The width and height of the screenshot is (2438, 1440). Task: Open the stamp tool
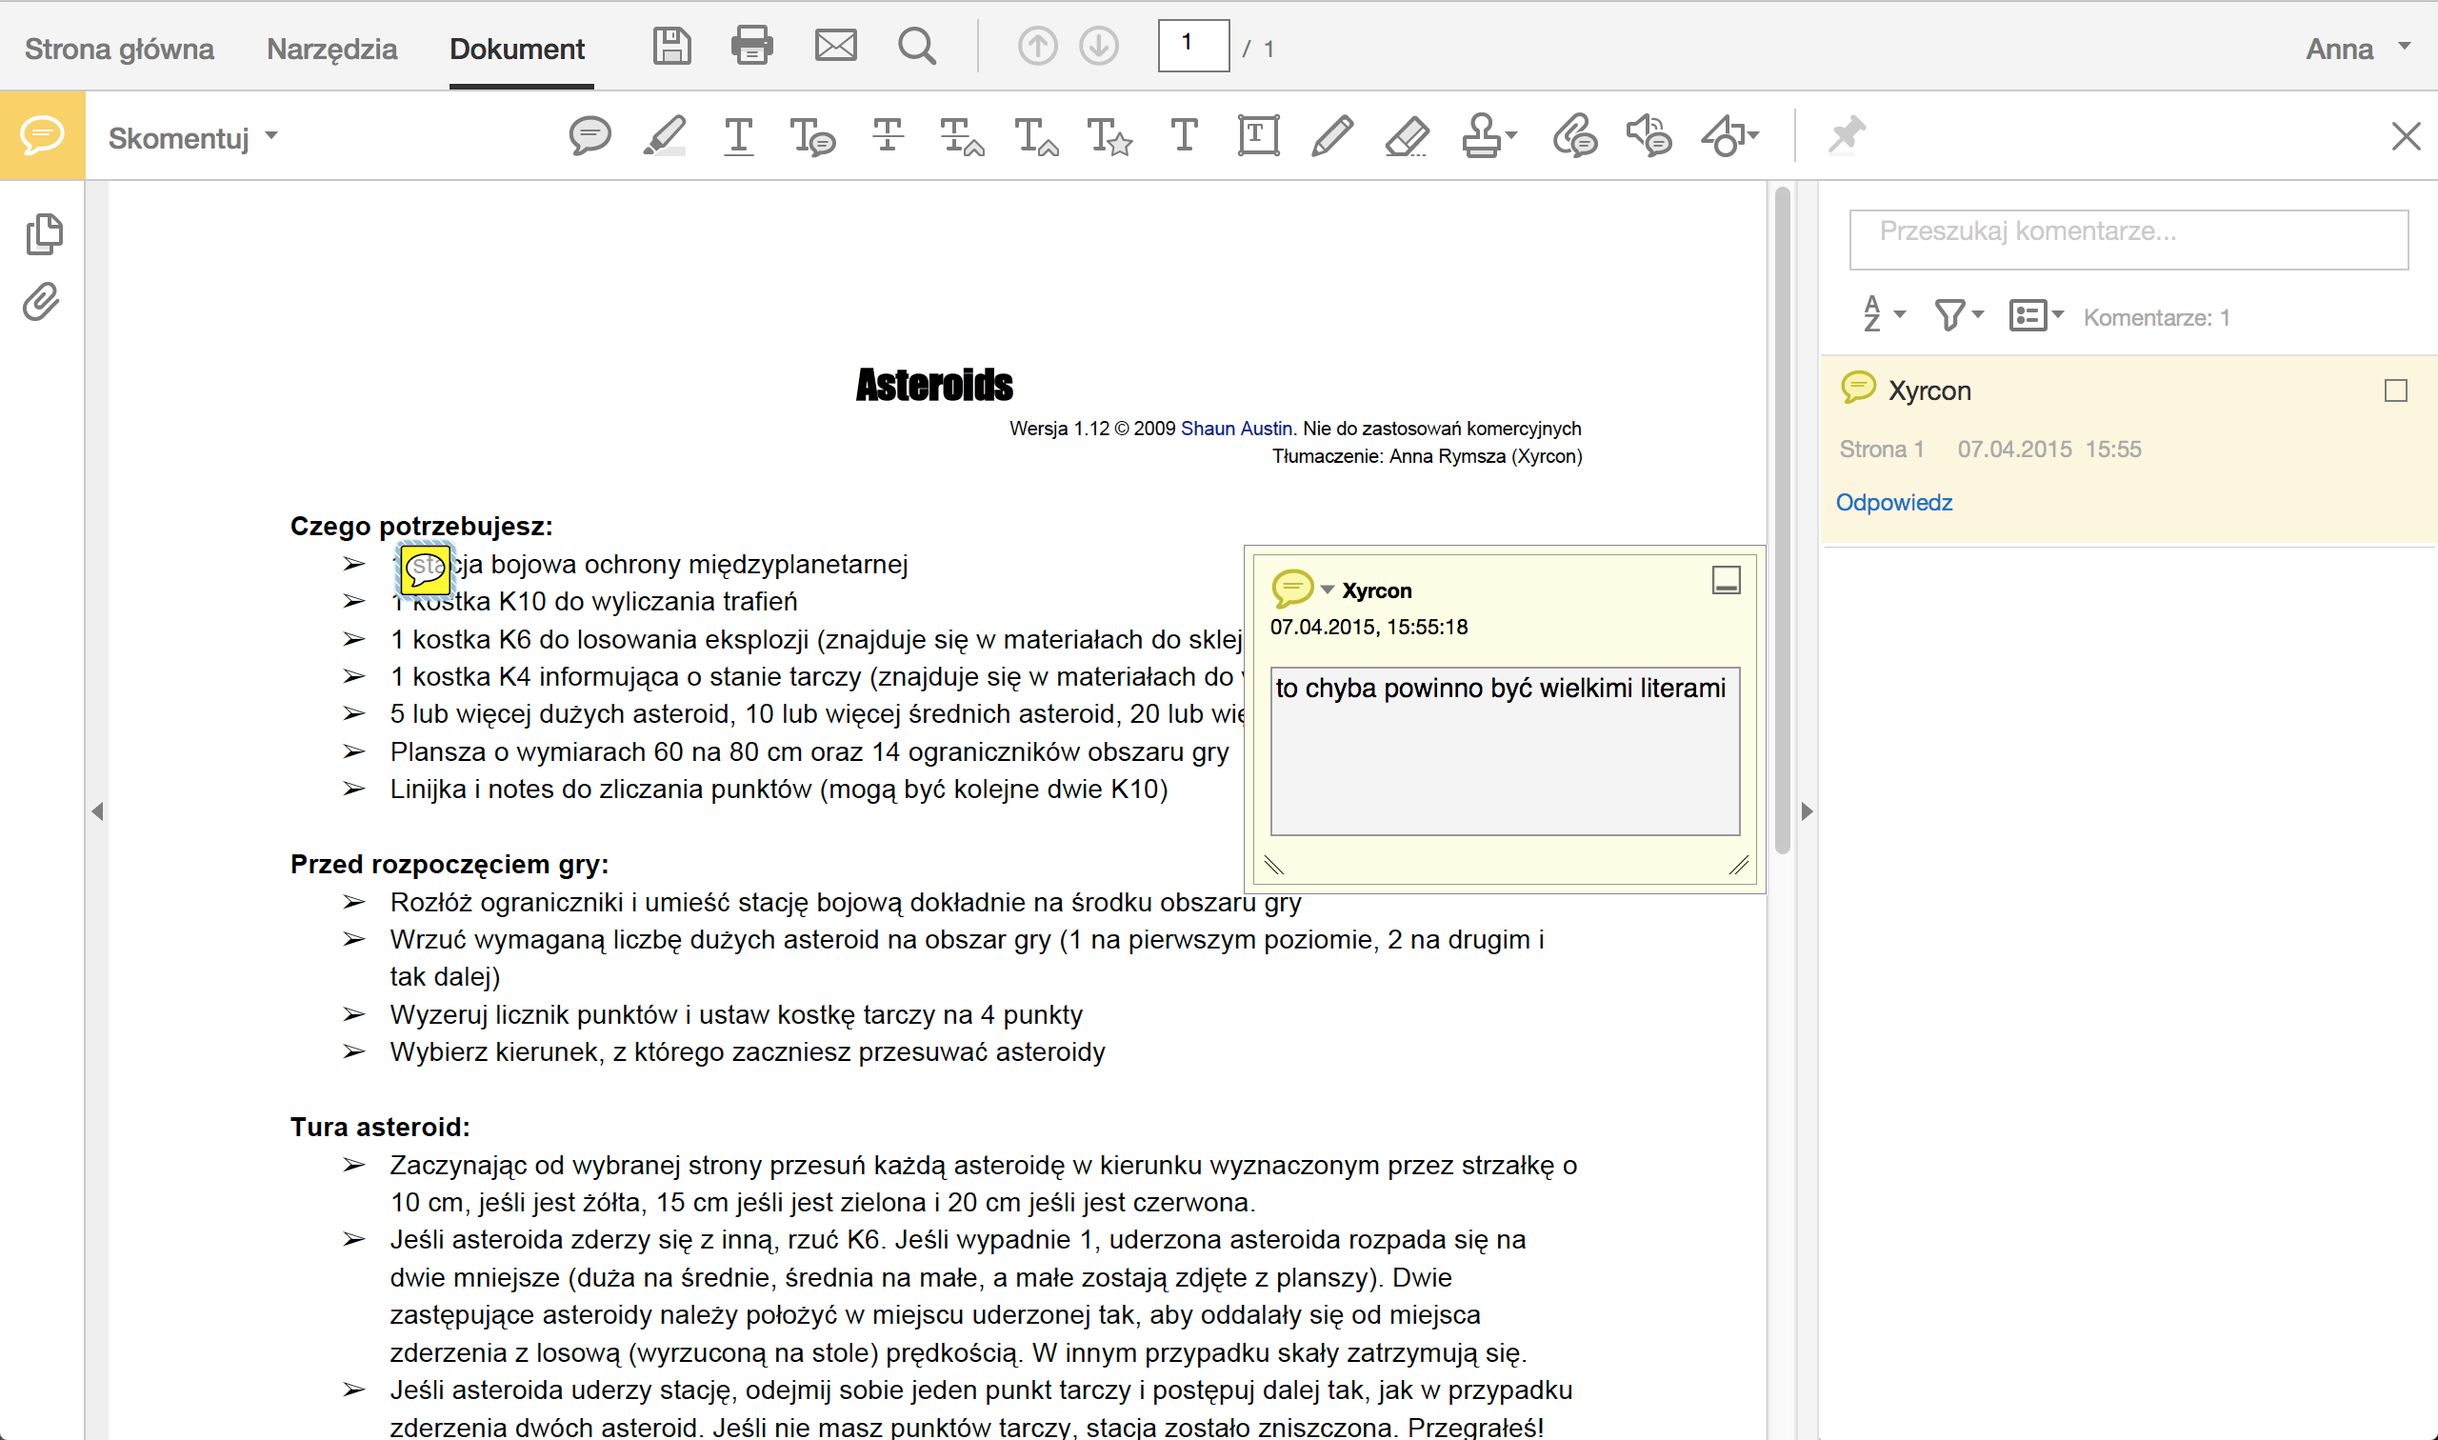tap(1483, 135)
